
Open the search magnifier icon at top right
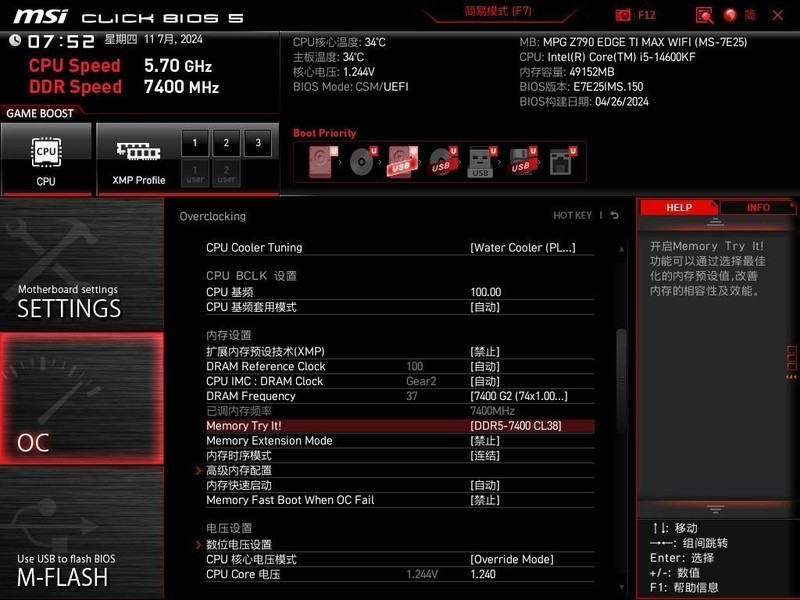point(705,15)
